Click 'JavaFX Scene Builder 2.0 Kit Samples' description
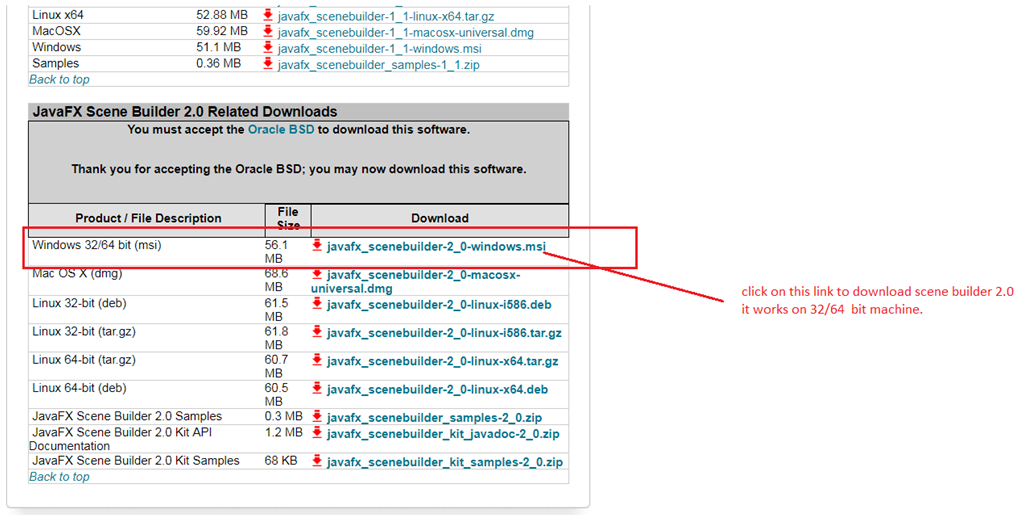This screenshot has width=1025, height=515. pos(136,461)
